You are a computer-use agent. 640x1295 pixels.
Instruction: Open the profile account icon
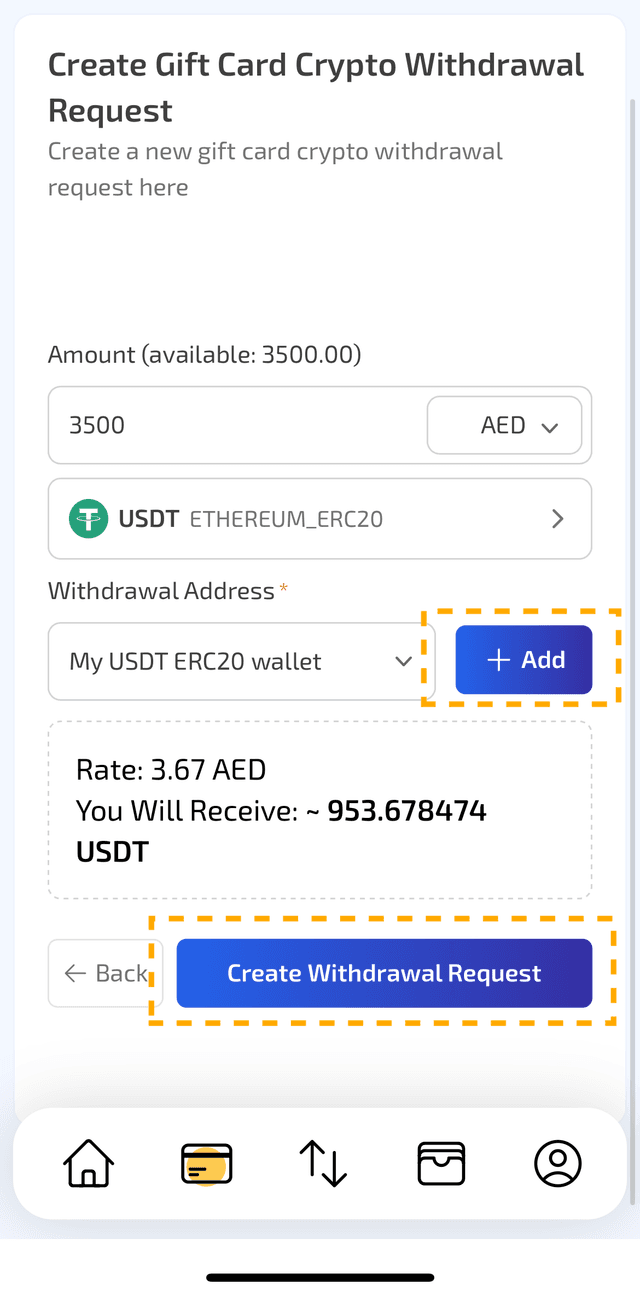coord(558,1163)
